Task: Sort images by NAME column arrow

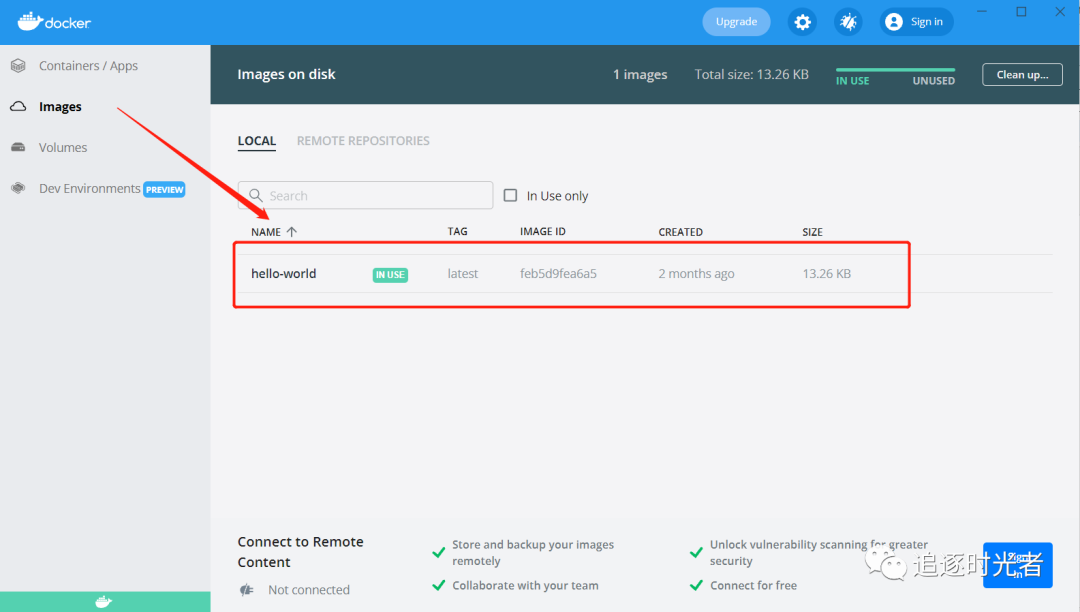Action: tap(292, 232)
